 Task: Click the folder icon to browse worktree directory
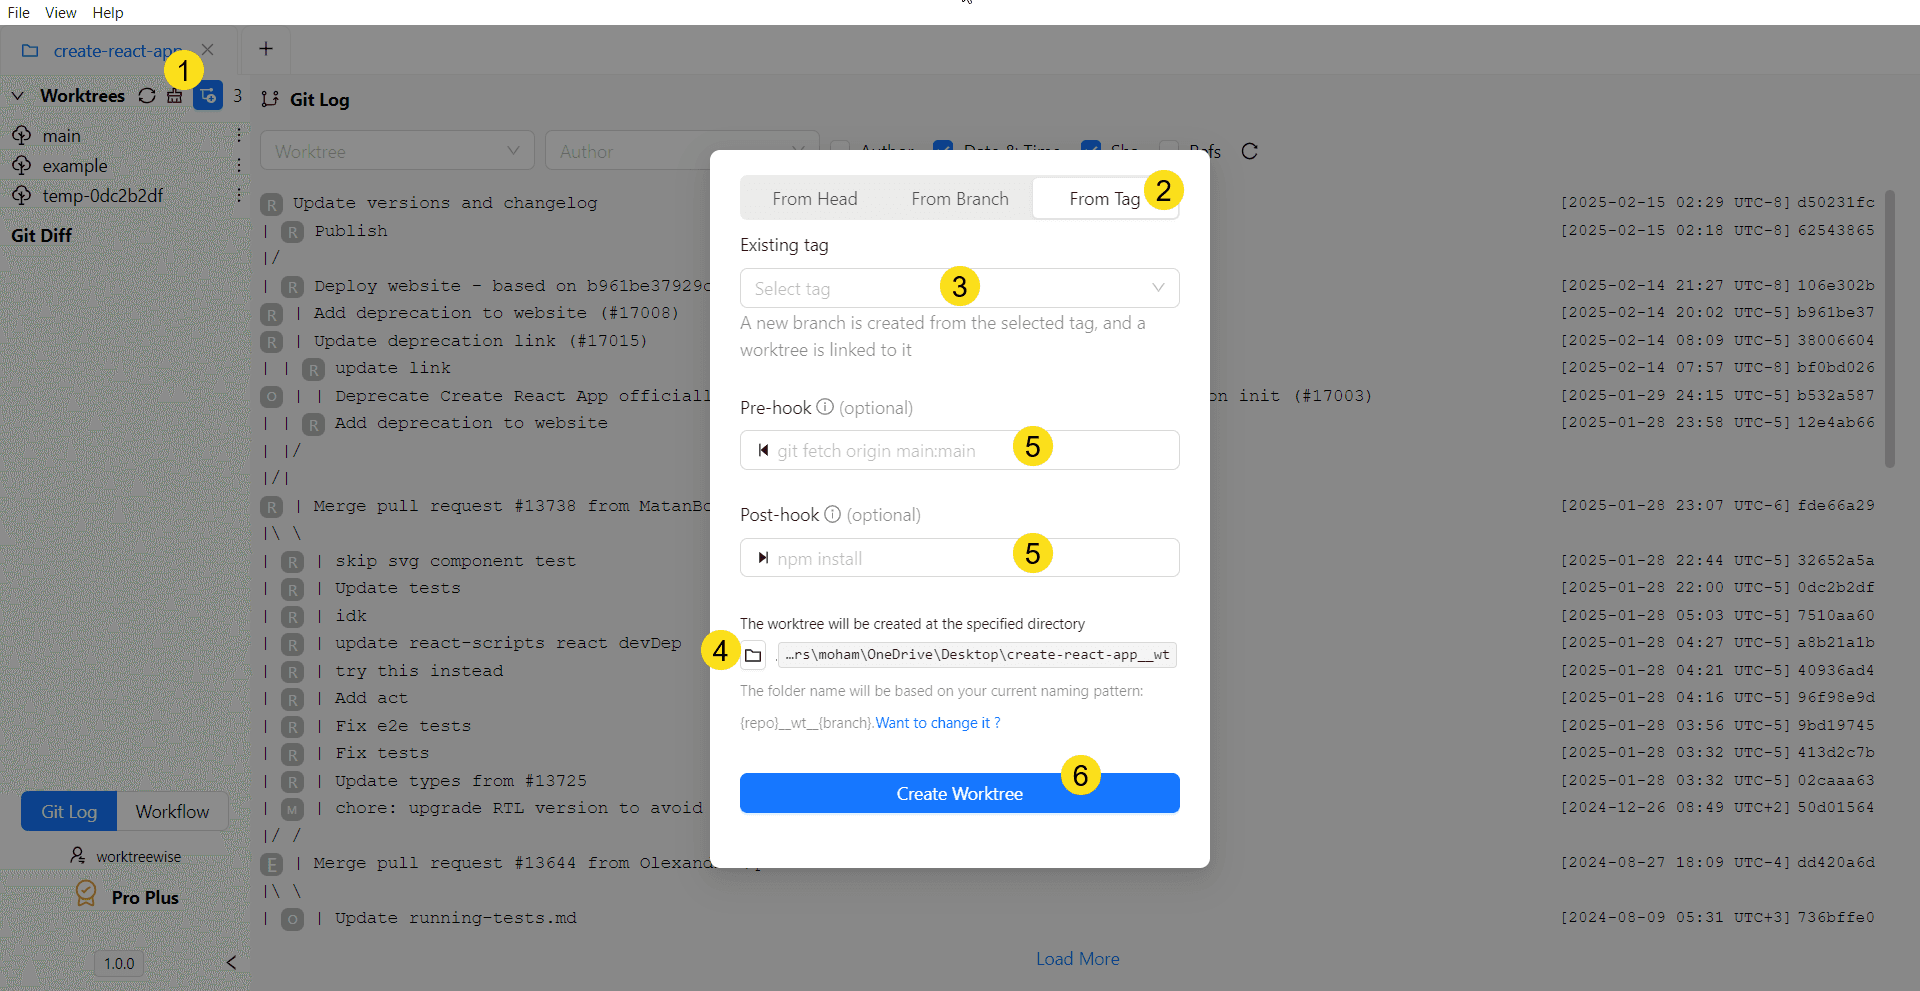[753, 654]
